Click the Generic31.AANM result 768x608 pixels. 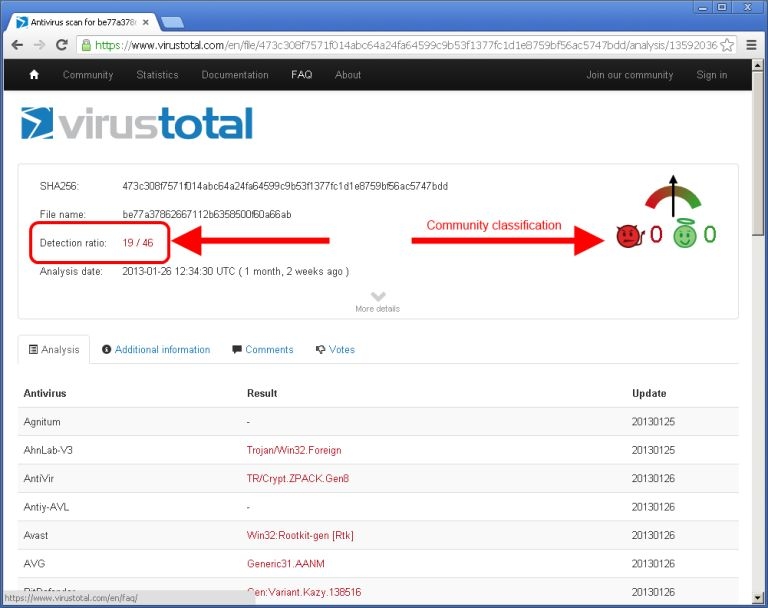pos(286,563)
